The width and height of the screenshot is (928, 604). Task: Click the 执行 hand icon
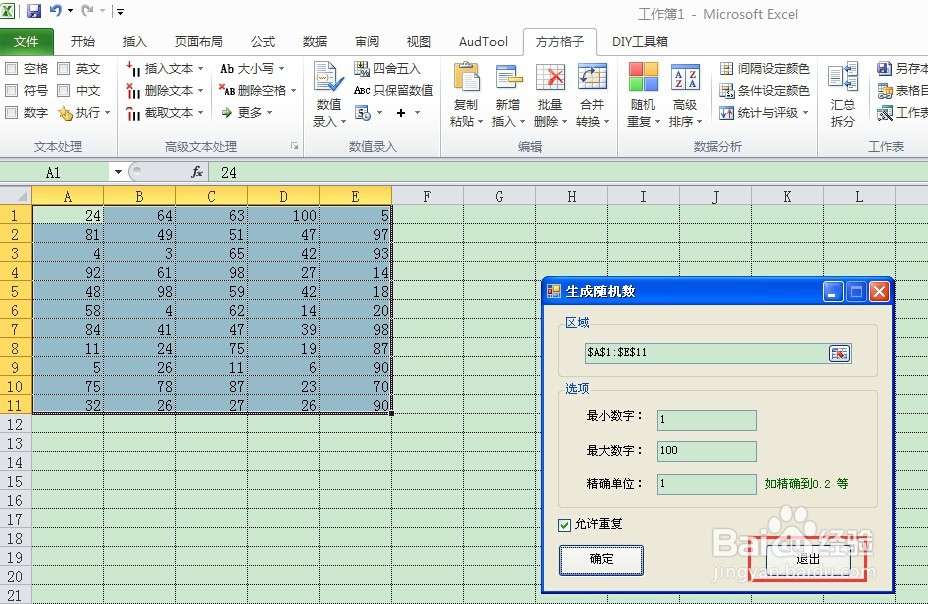coord(65,112)
